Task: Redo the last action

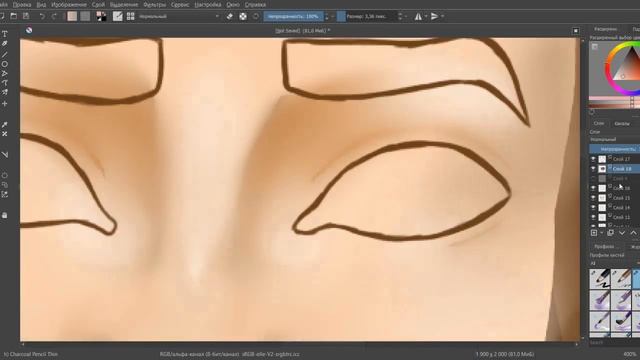Action: (x=54, y=16)
